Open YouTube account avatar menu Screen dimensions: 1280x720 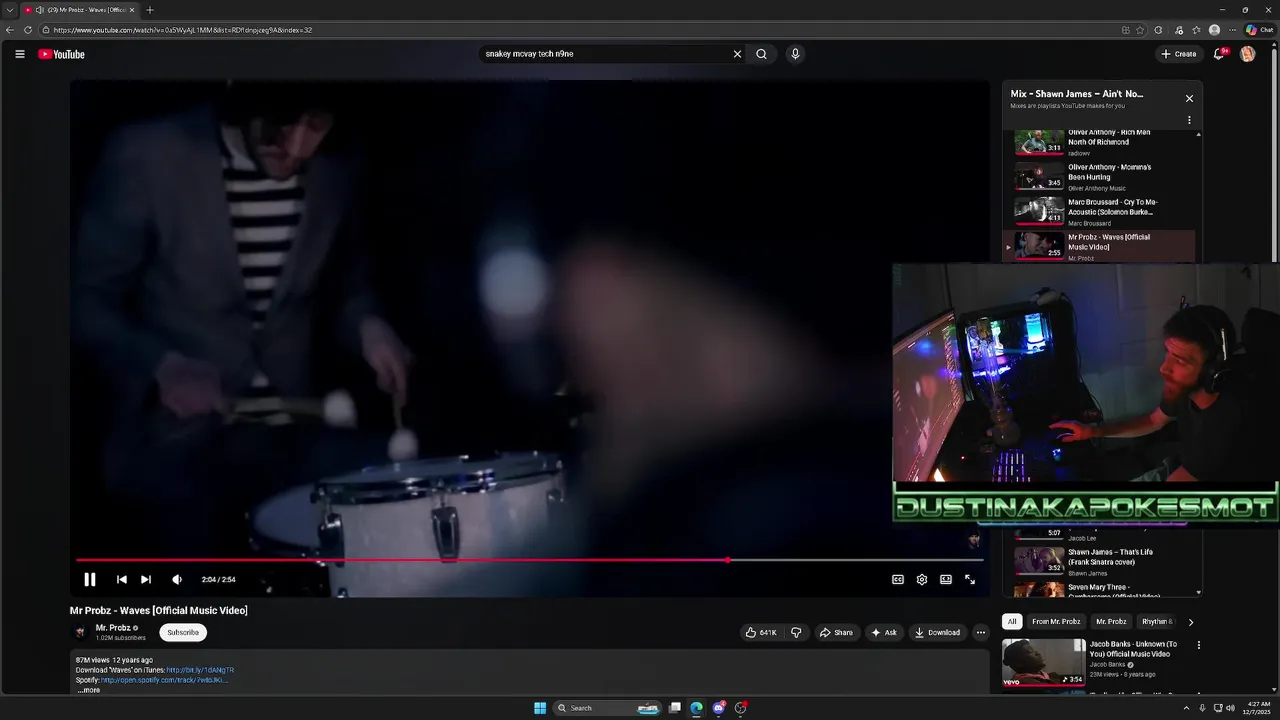[x=1247, y=54]
